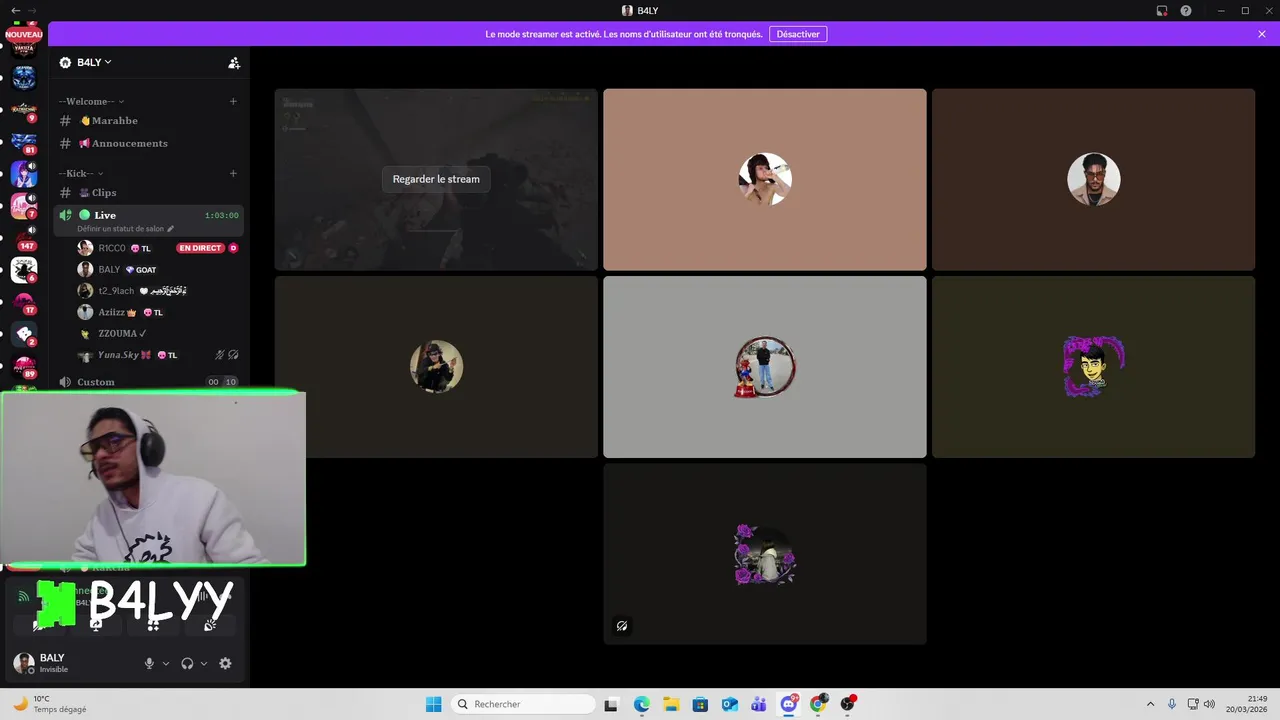
Task: Open the weather widget showing 10°C
Action: pyautogui.click(x=50, y=704)
